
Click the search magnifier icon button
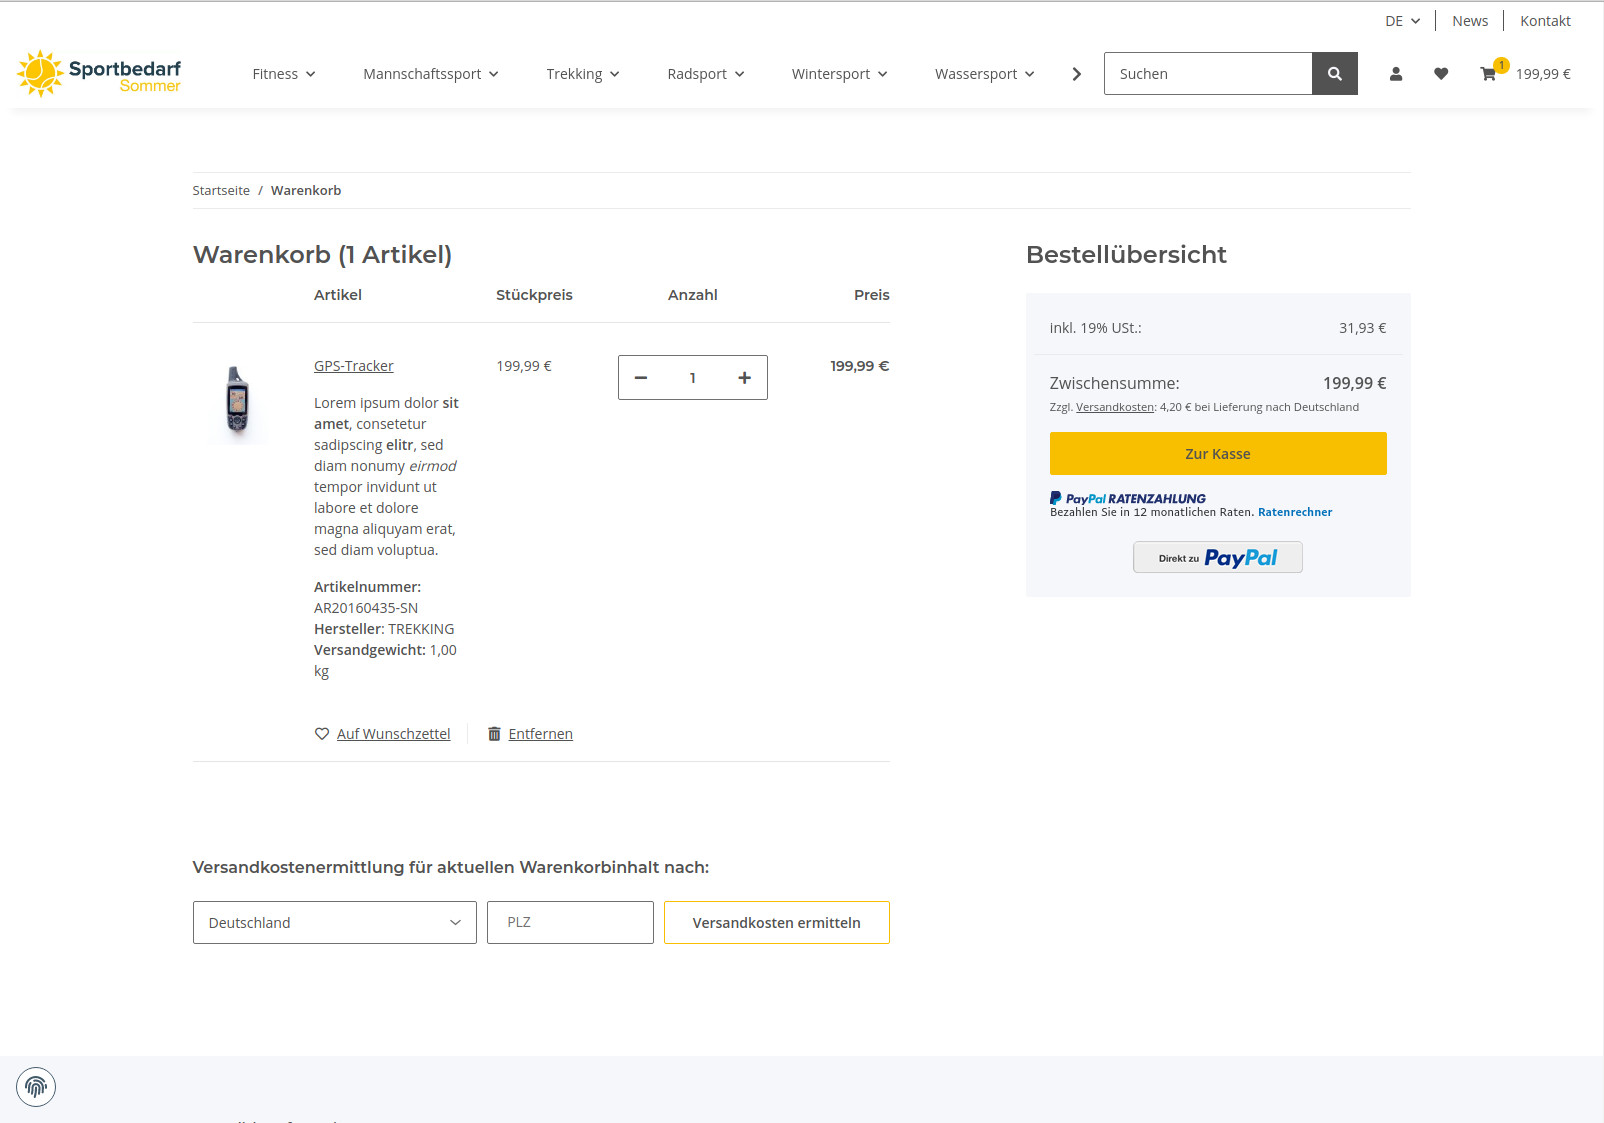pos(1334,74)
